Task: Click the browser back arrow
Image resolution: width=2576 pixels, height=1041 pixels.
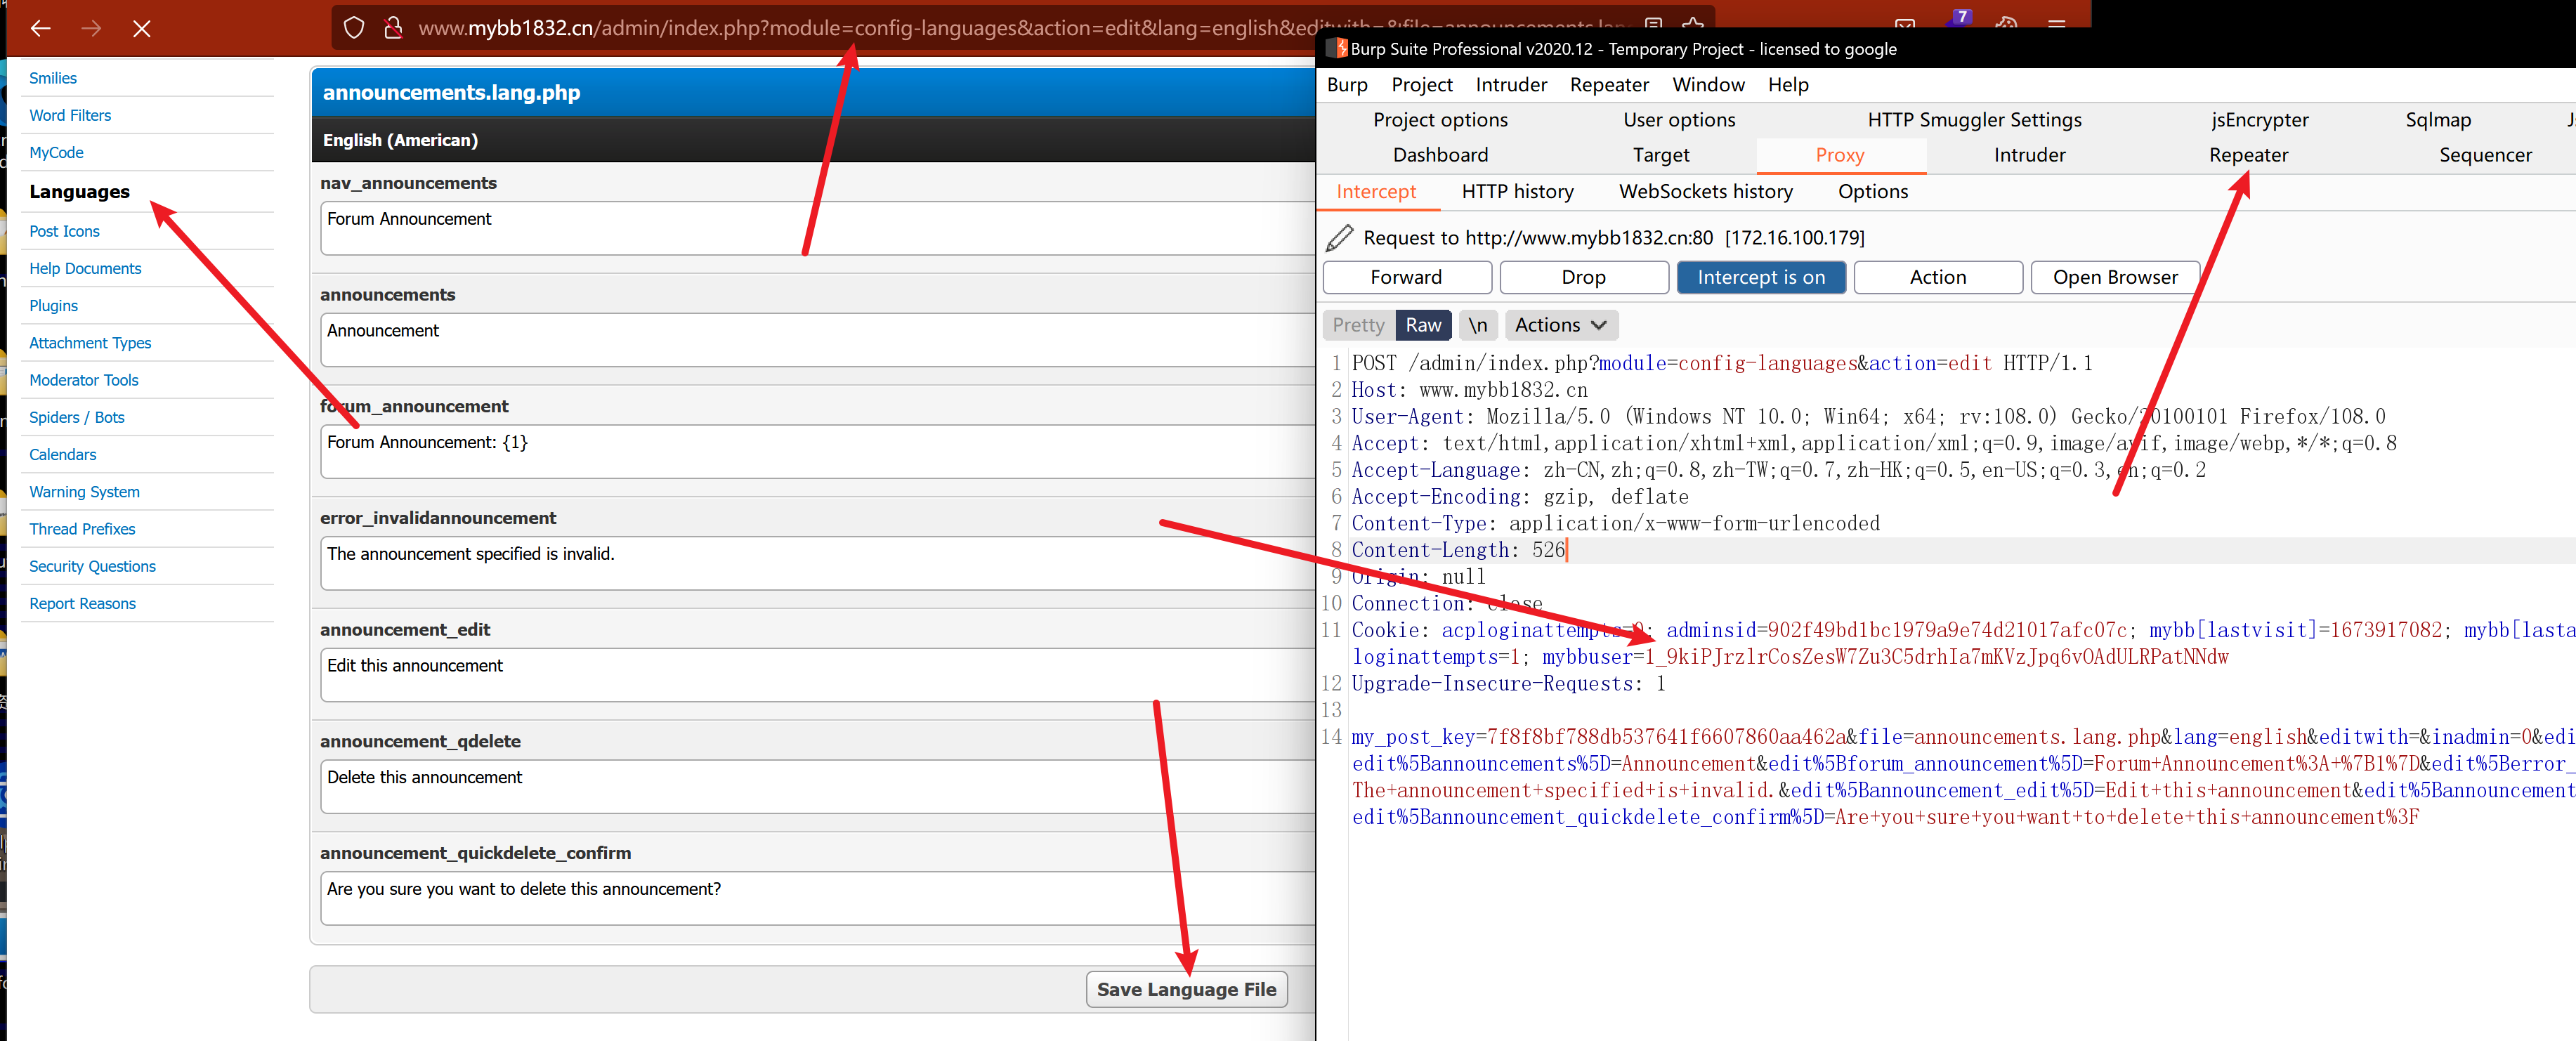Action: (x=41, y=28)
